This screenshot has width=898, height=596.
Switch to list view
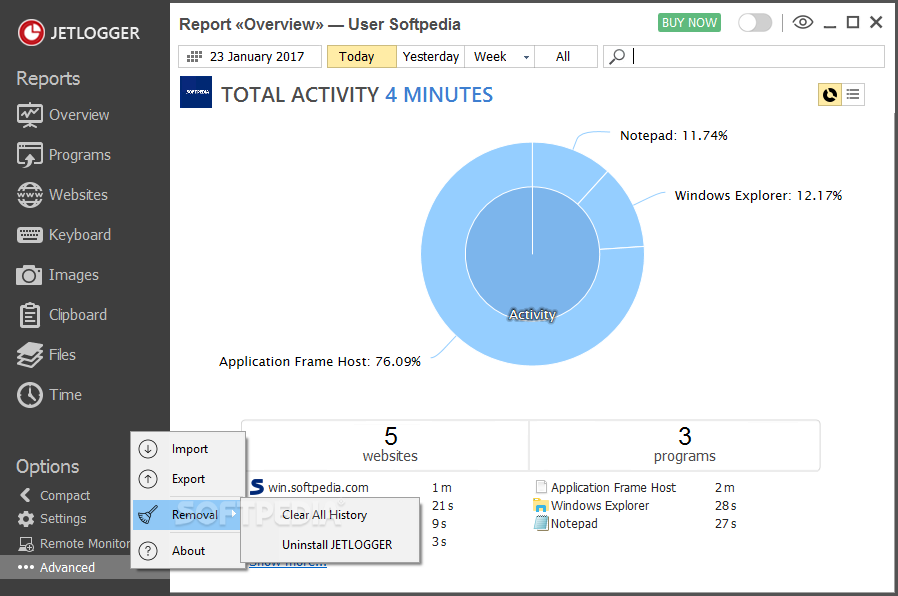pos(853,94)
